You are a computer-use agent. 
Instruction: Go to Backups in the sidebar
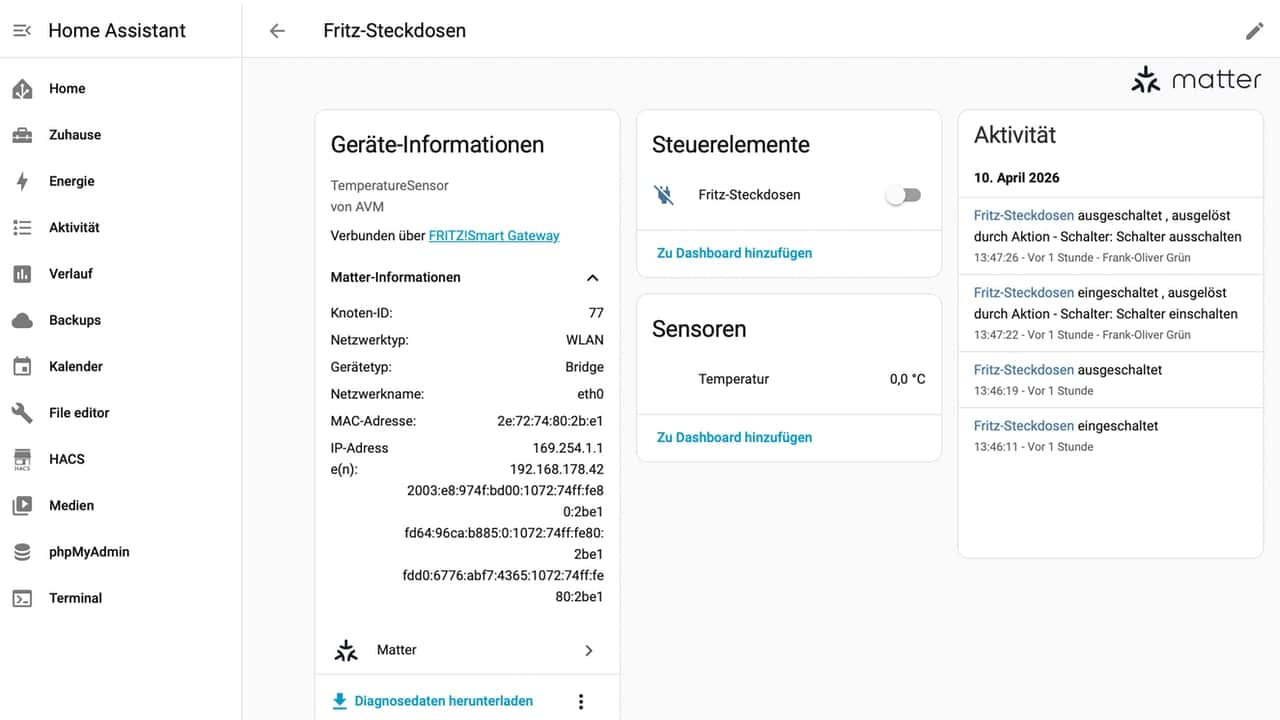tap(74, 320)
